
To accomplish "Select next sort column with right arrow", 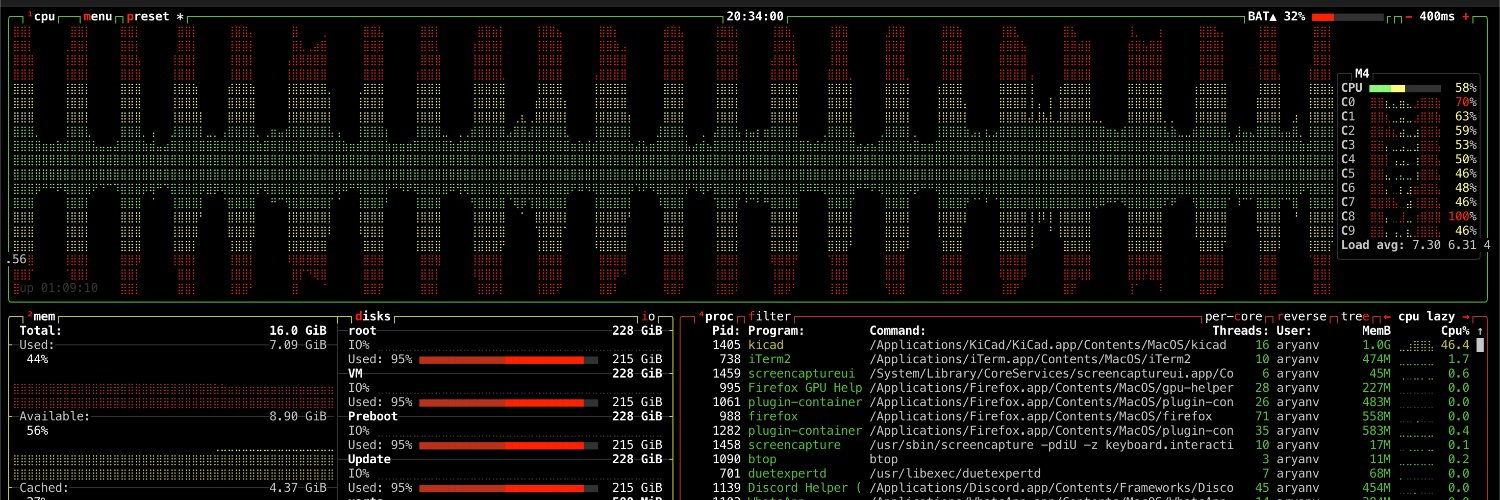I will coord(1467,316).
